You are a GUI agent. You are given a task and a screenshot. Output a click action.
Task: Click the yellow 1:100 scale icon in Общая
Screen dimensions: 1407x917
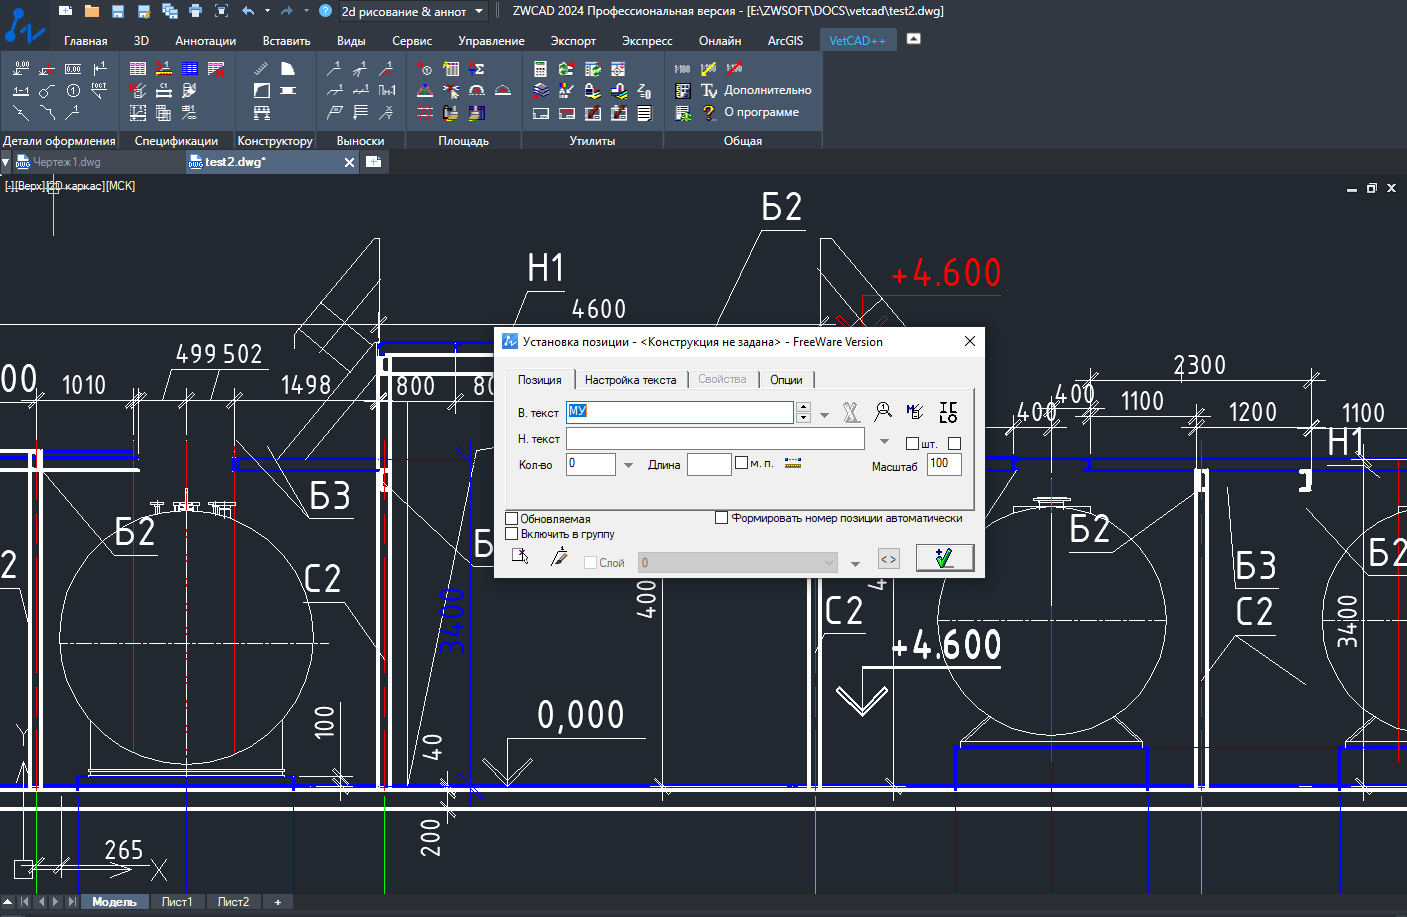tap(708, 69)
